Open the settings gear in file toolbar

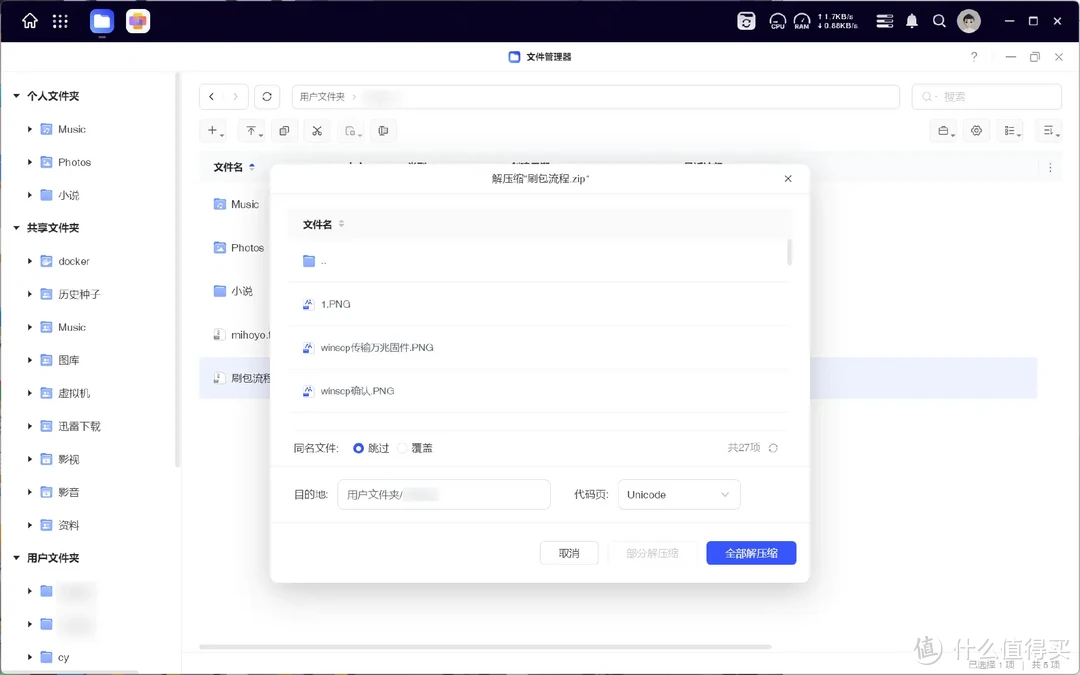[976, 131]
